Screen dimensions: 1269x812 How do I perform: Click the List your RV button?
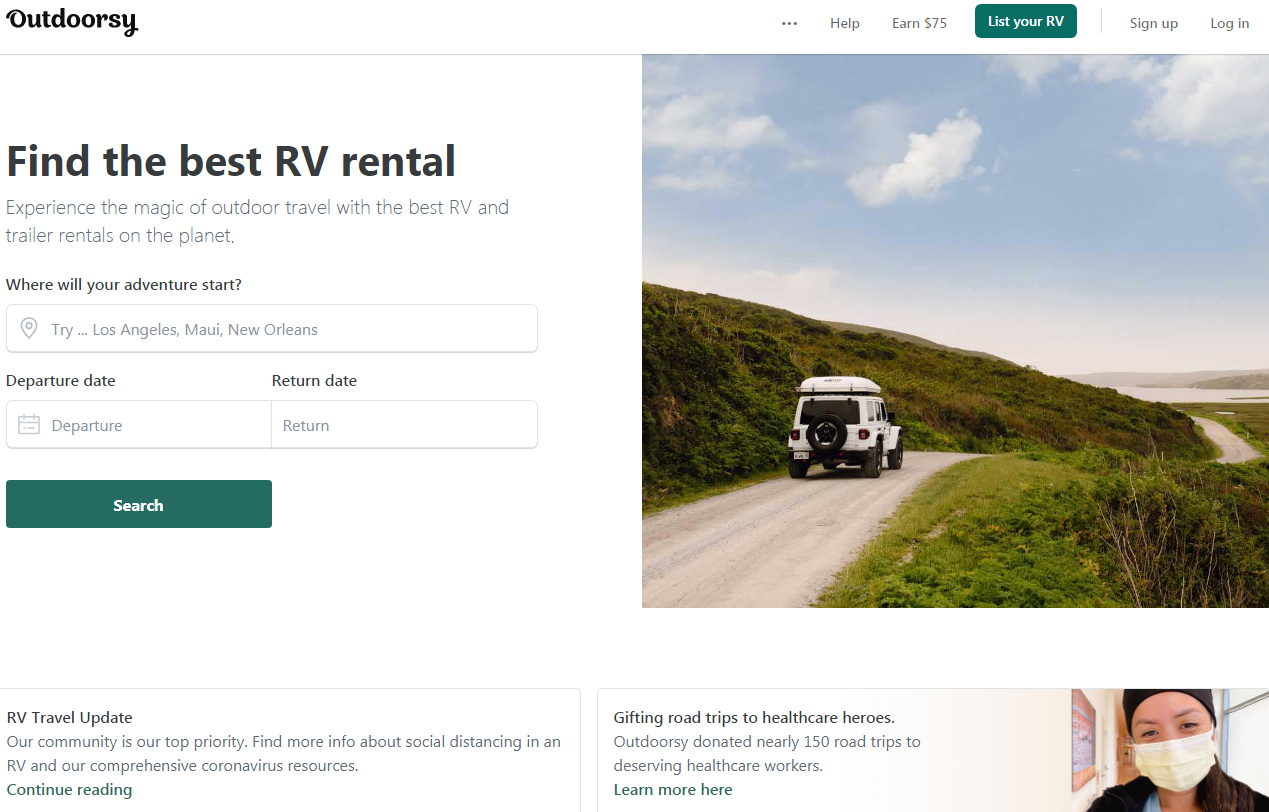(1026, 21)
